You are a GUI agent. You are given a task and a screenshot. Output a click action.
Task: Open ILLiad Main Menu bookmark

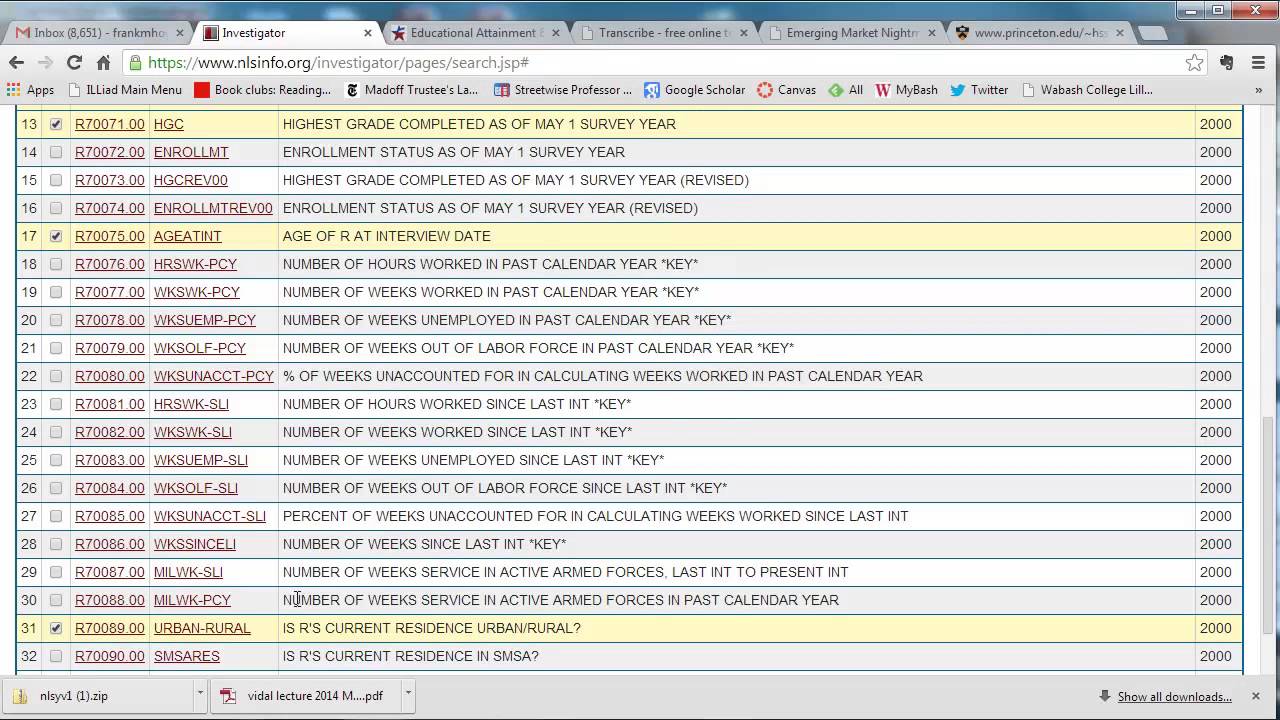click(x=125, y=90)
